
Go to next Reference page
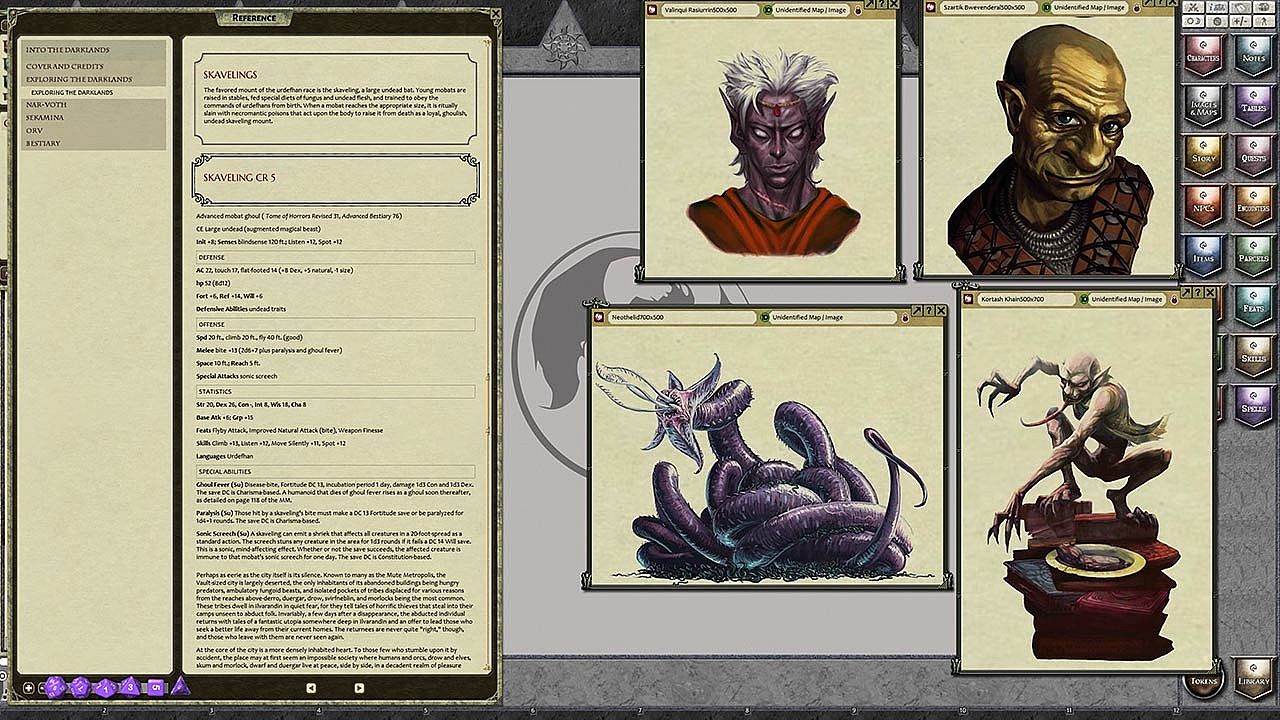click(359, 688)
